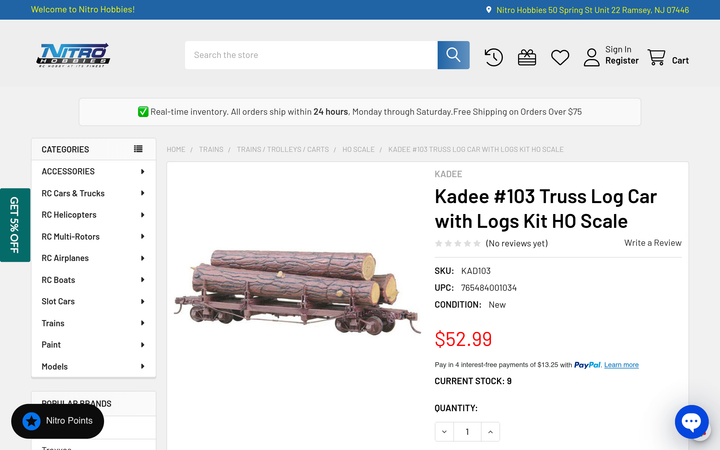The image size is (720, 450).
Task: Click the blue search magnifier button
Action: click(x=453, y=55)
